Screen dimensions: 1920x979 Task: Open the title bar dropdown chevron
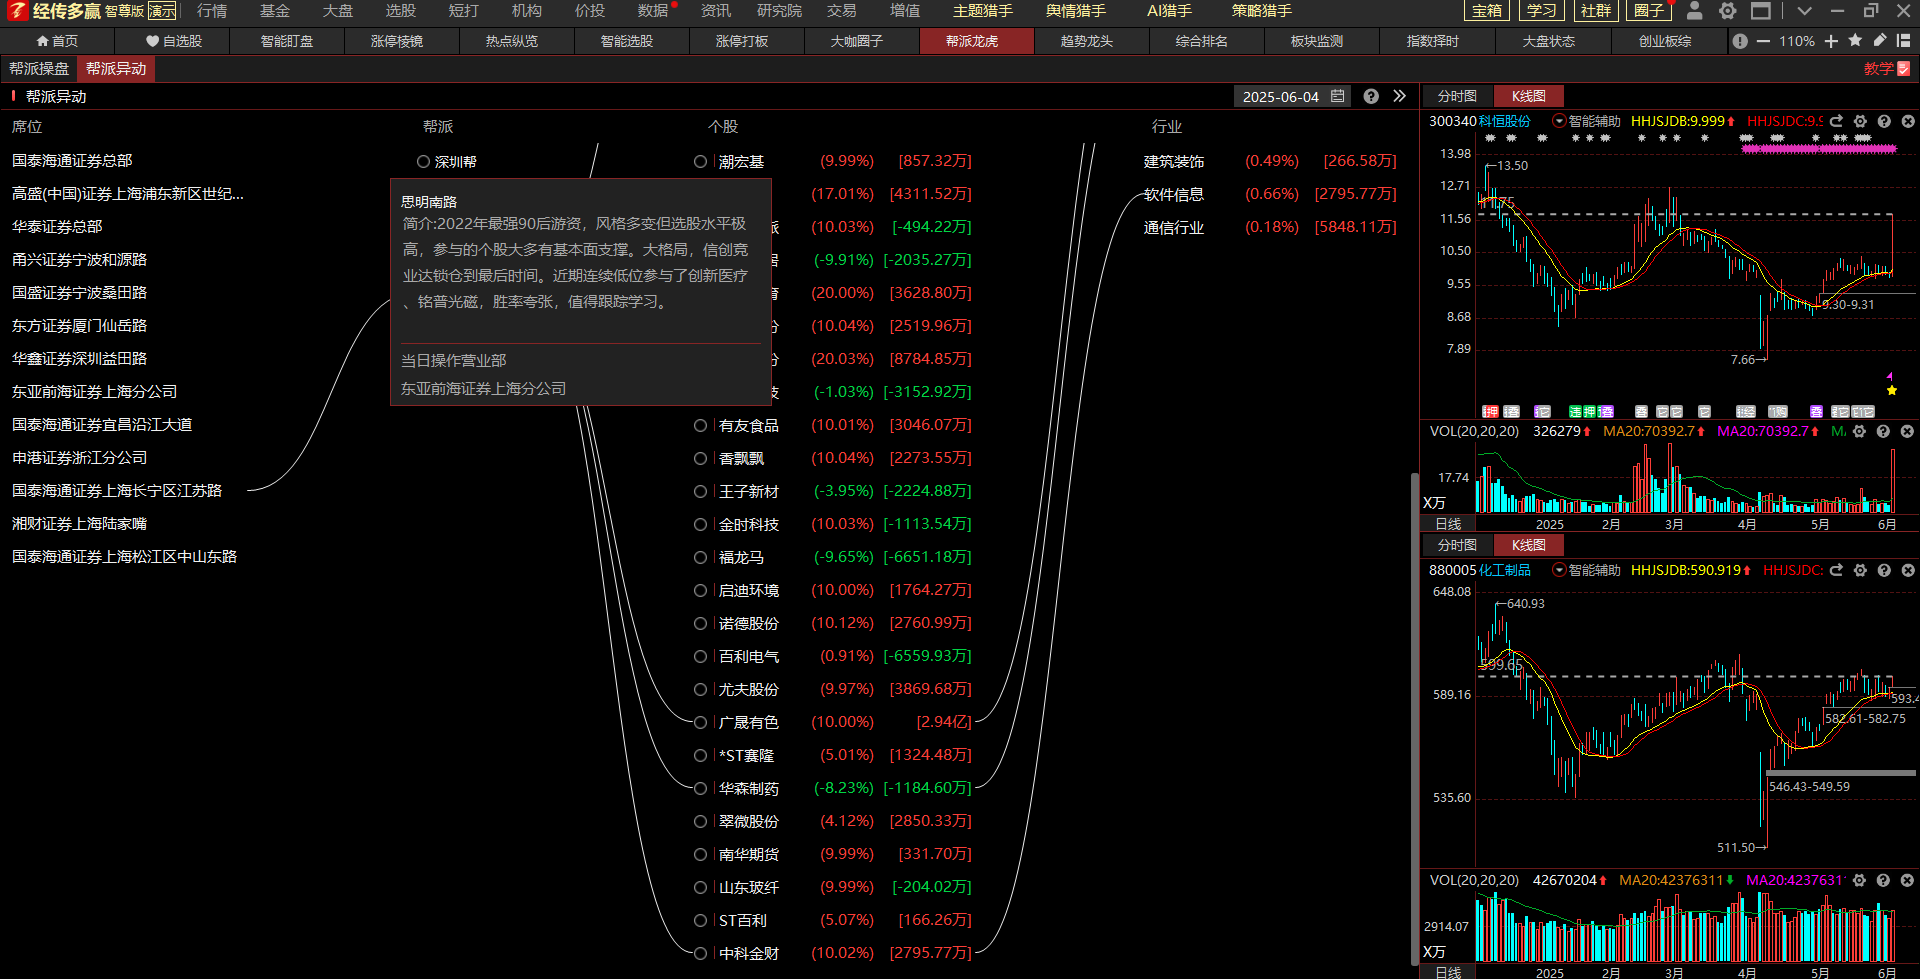(x=1804, y=11)
